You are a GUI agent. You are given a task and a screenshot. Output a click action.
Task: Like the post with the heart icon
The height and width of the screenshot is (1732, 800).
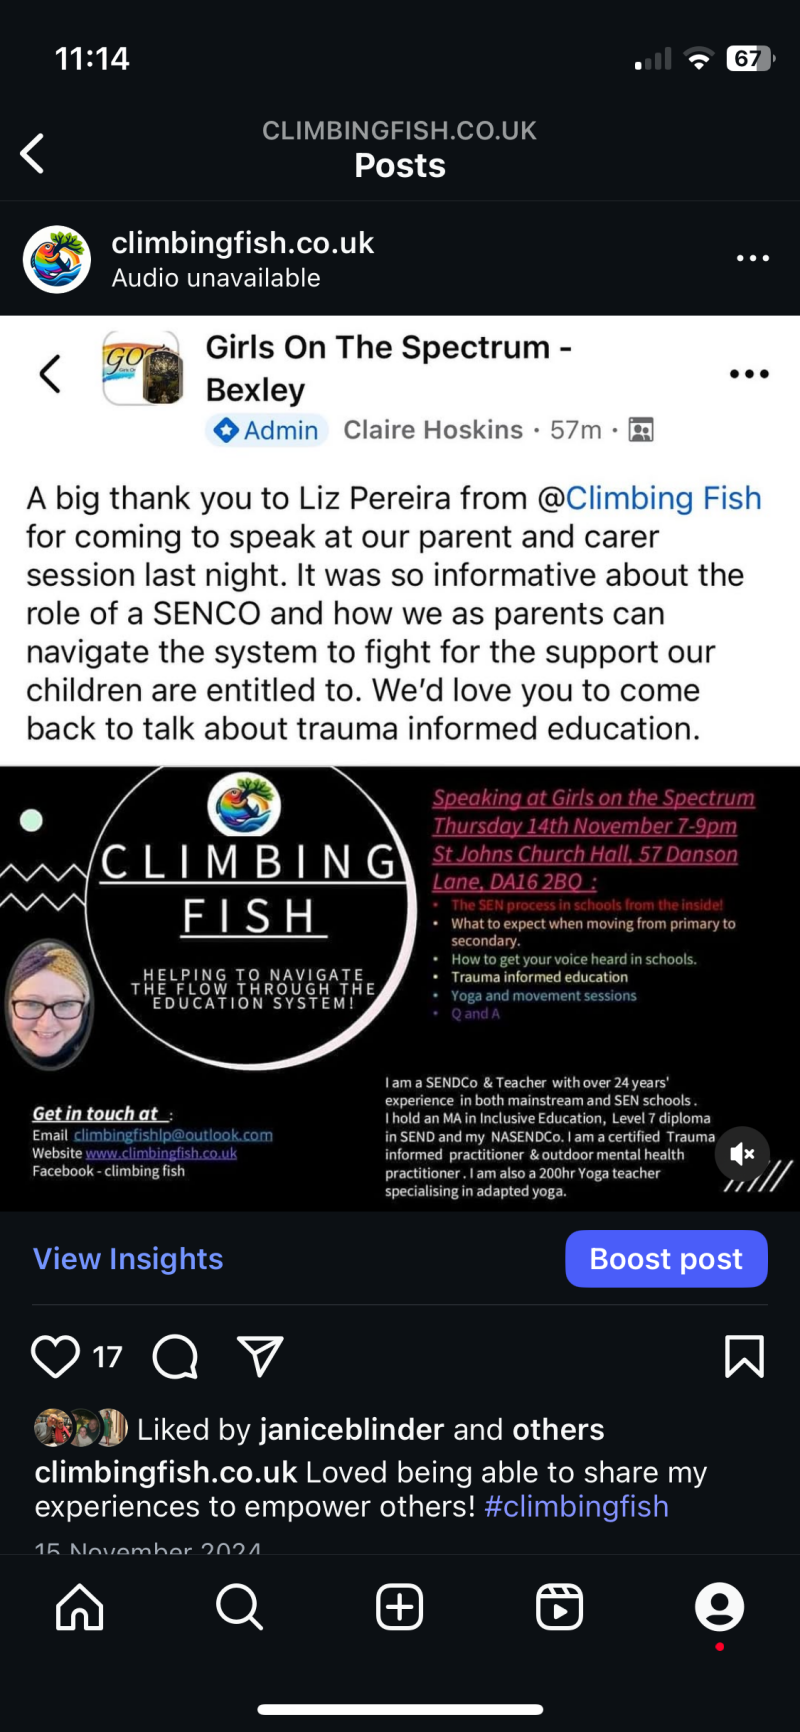pyautogui.click(x=56, y=1357)
